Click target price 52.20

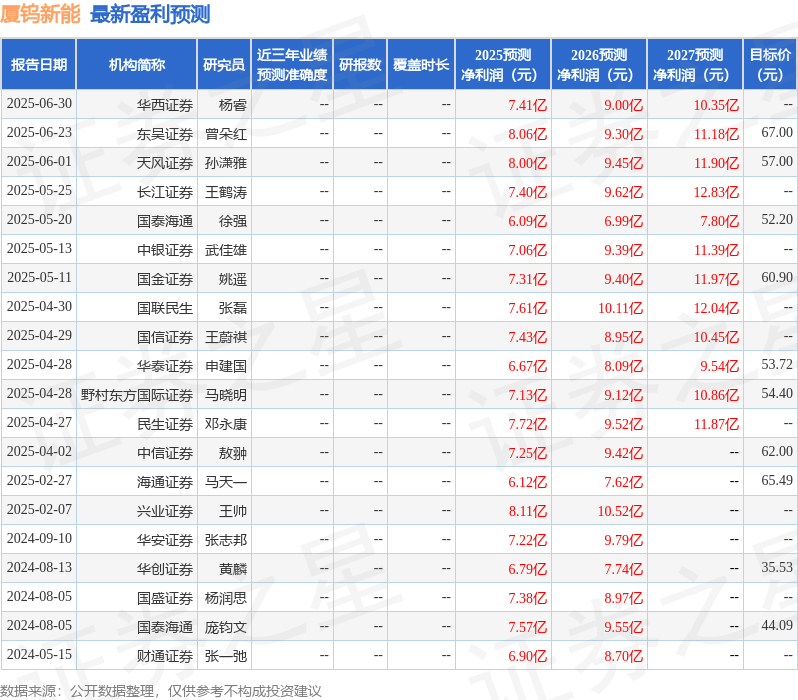[777, 220]
